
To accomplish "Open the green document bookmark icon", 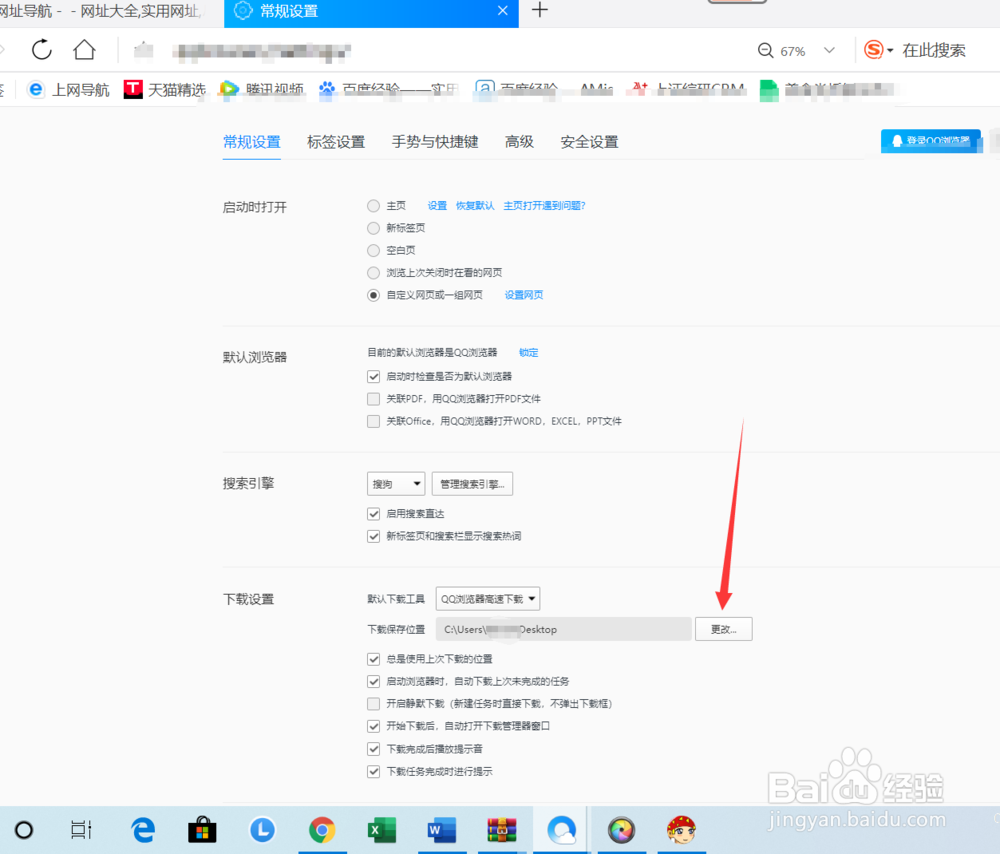I will pyautogui.click(x=769, y=91).
